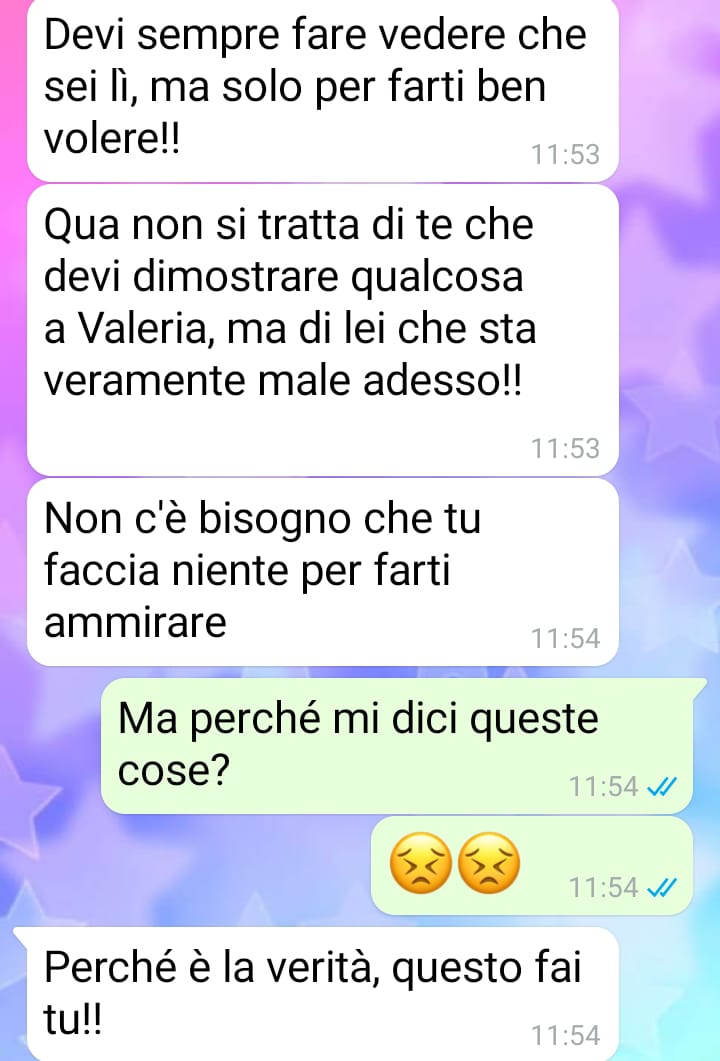Tap the first angry face emoji
Image resolution: width=720 pixels, height=1061 pixels.
(x=421, y=863)
